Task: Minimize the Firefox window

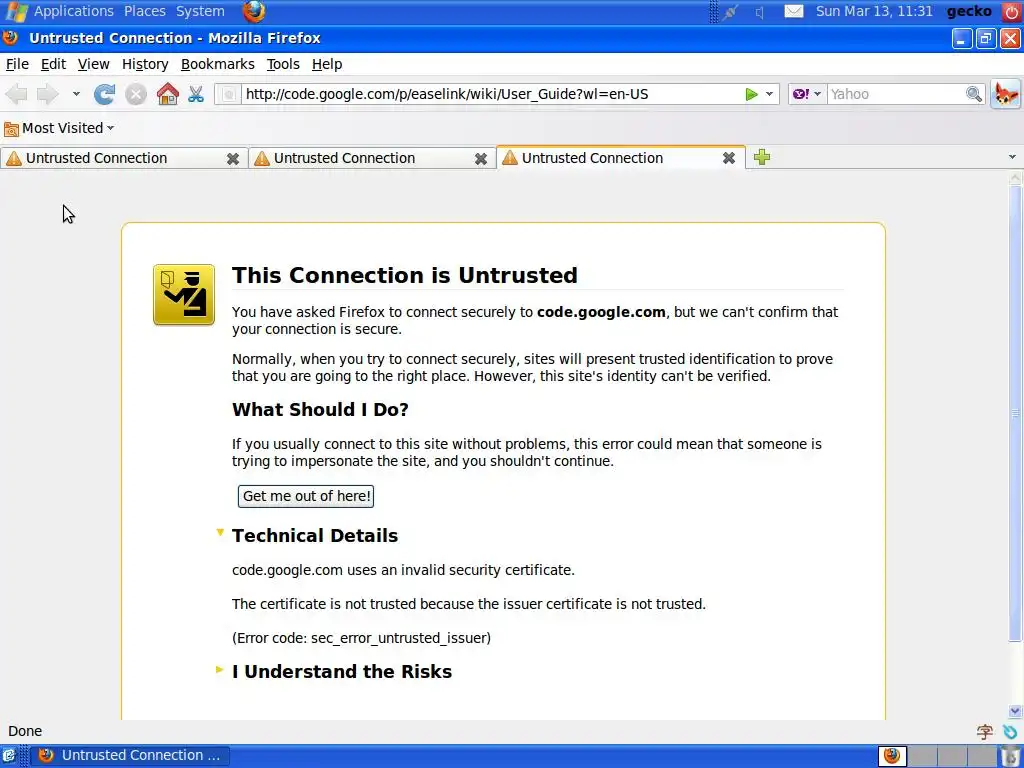Action: 961,39
